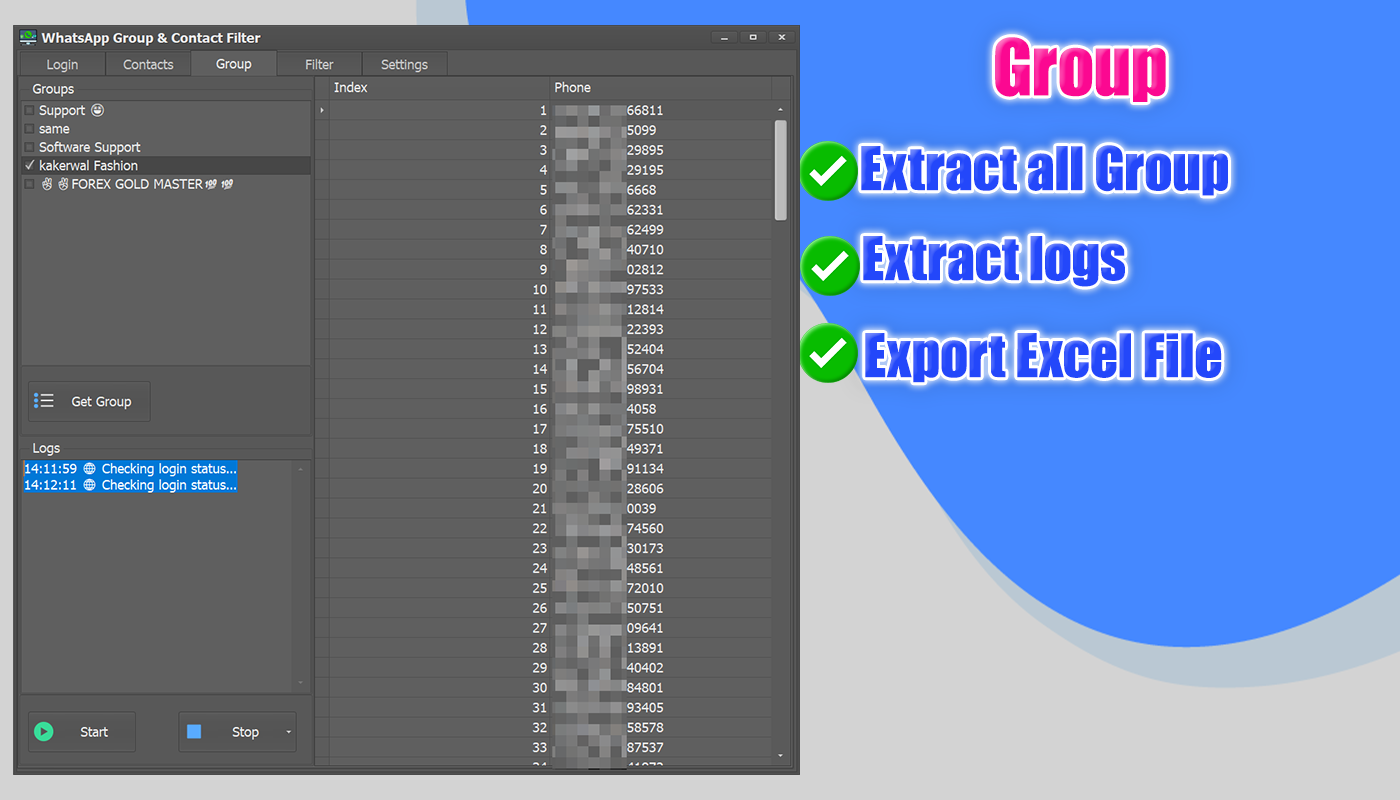Select the Group tab
The image size is (1400, 800).
(x=233, y=63)
